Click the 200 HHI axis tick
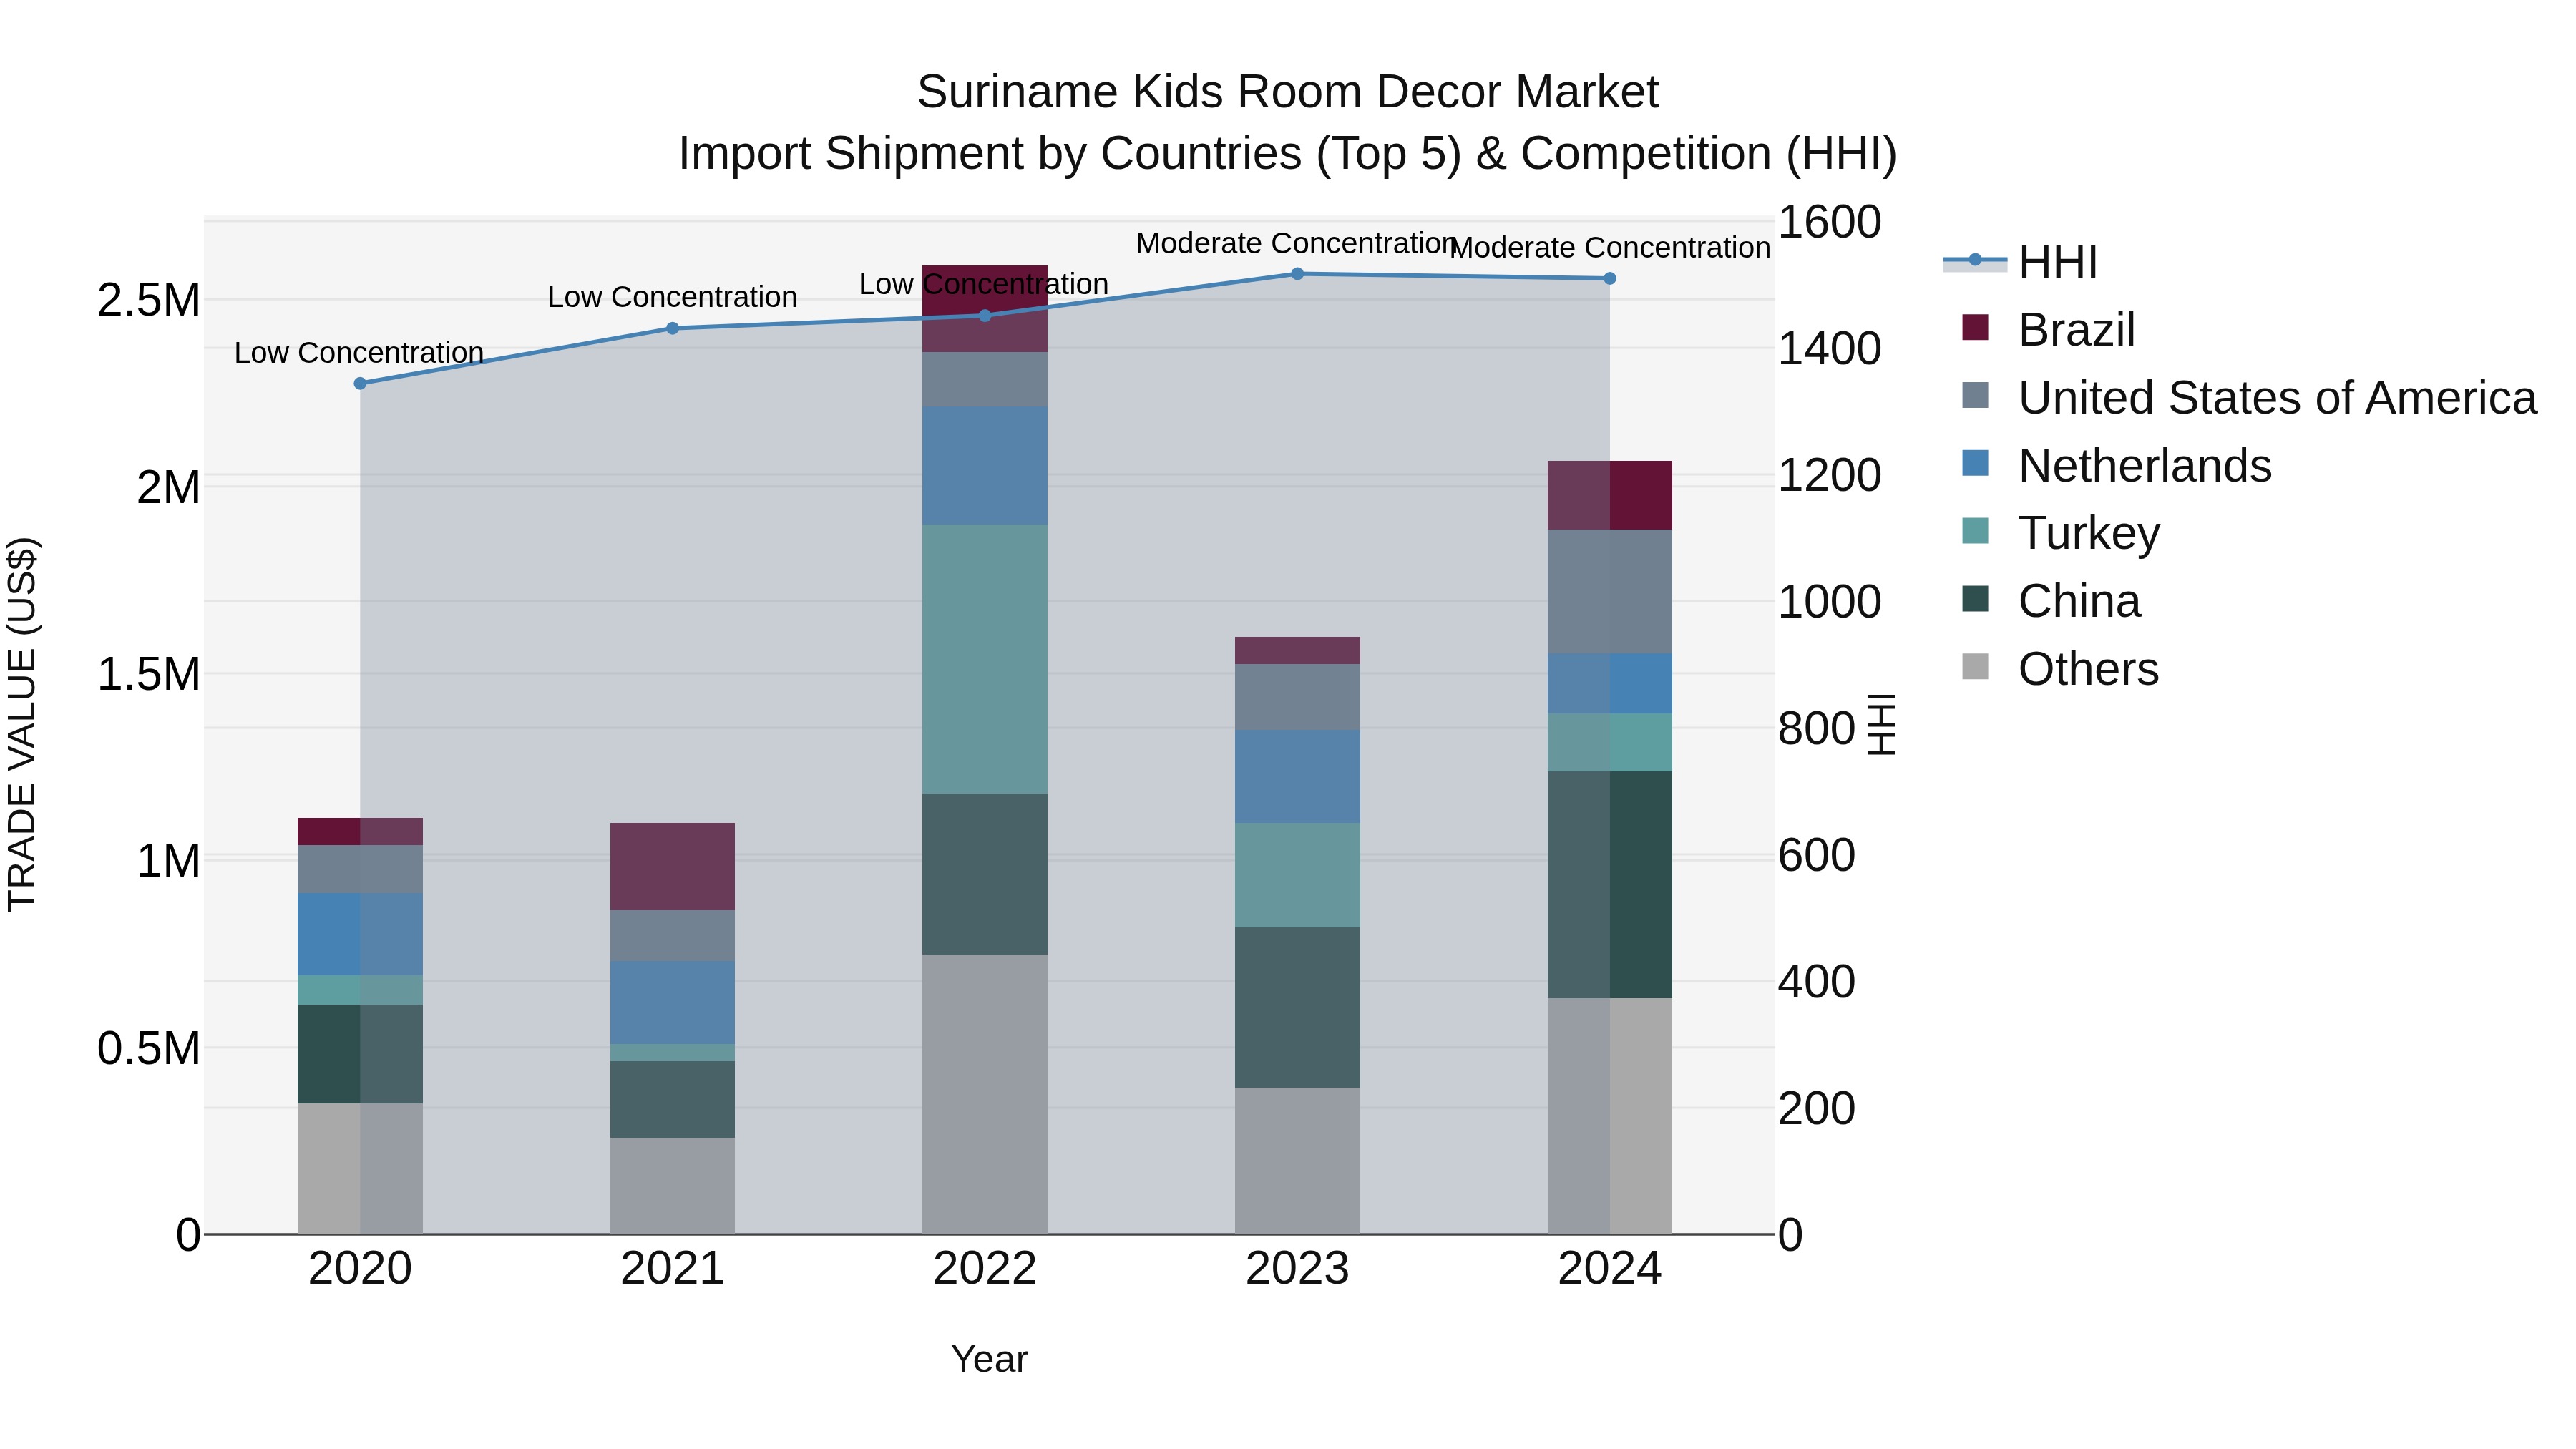Image resolution: width=2576 pixels, height=1449 pixels. coord(1817,1108)
